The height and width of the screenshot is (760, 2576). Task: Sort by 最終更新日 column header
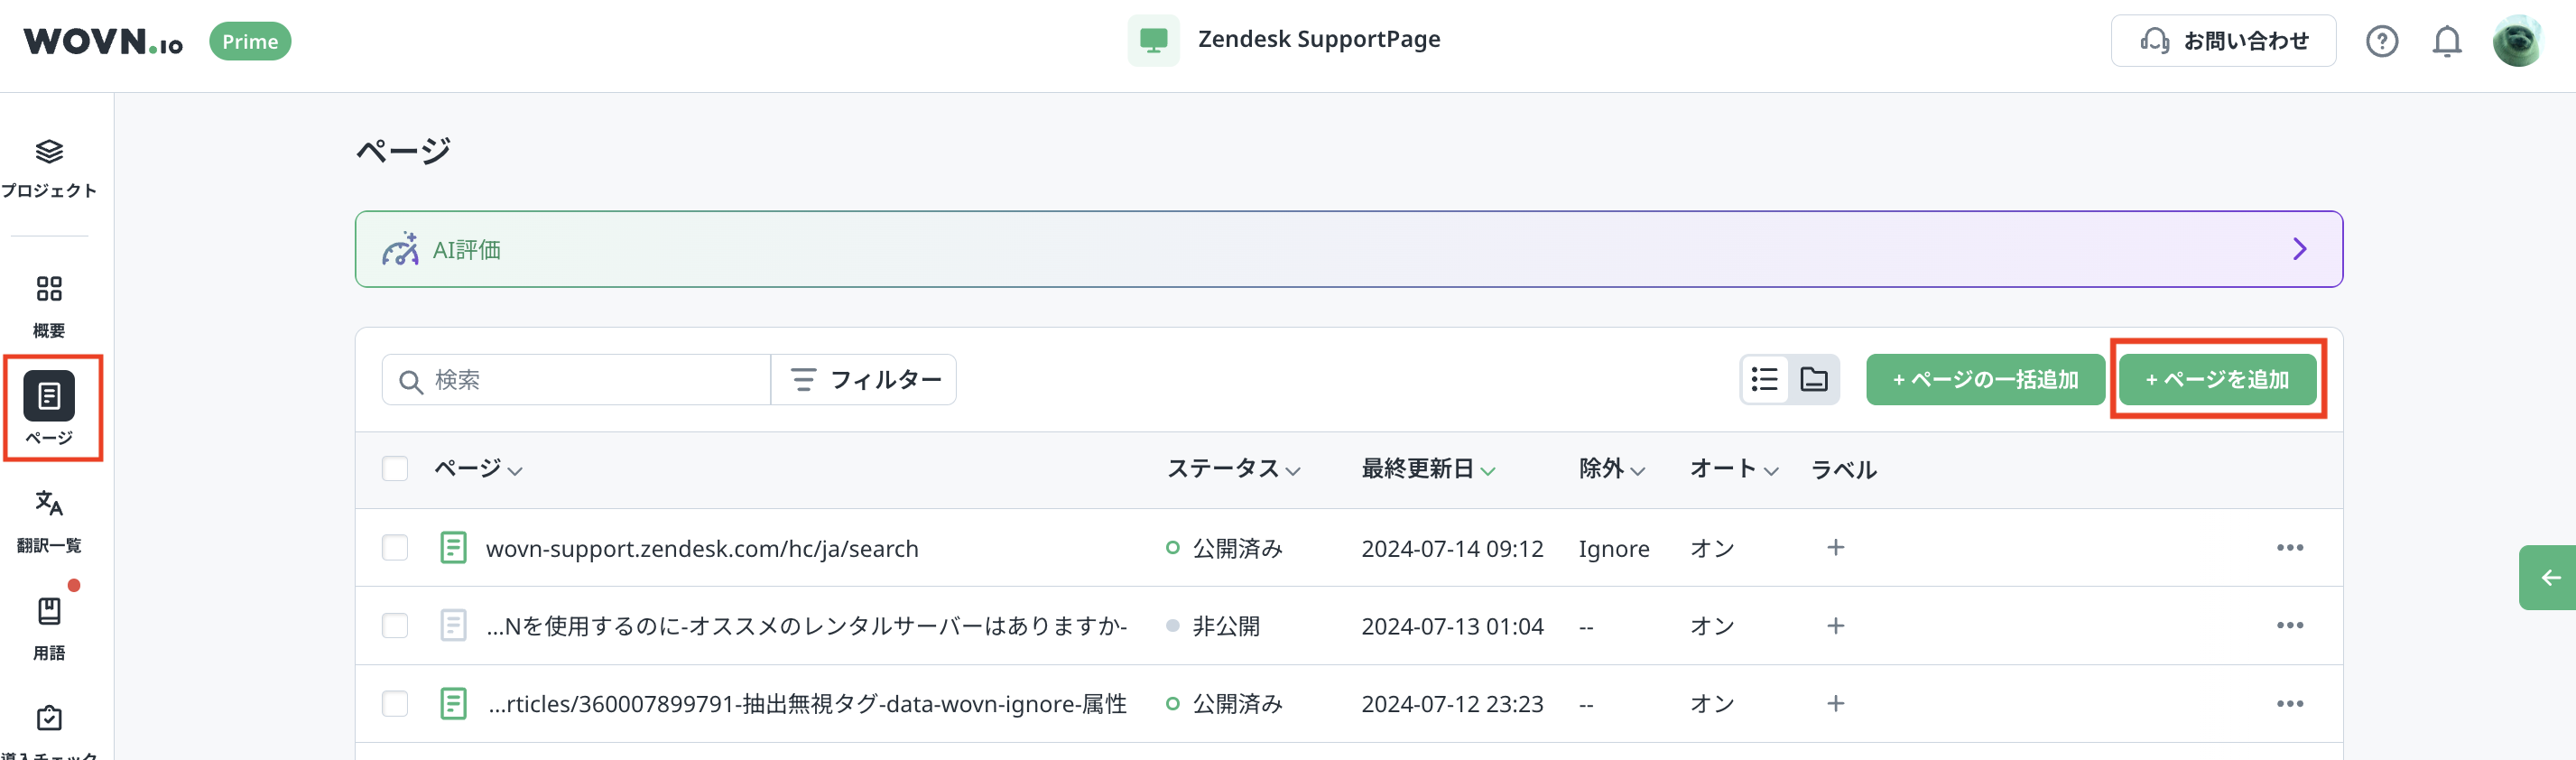(x=1427, y=469)
